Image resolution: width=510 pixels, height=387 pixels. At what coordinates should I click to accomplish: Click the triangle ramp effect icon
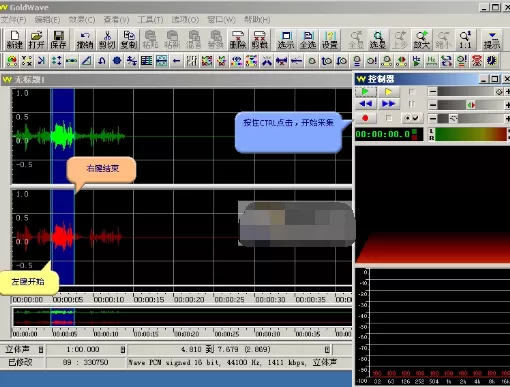tap(87, 61)
